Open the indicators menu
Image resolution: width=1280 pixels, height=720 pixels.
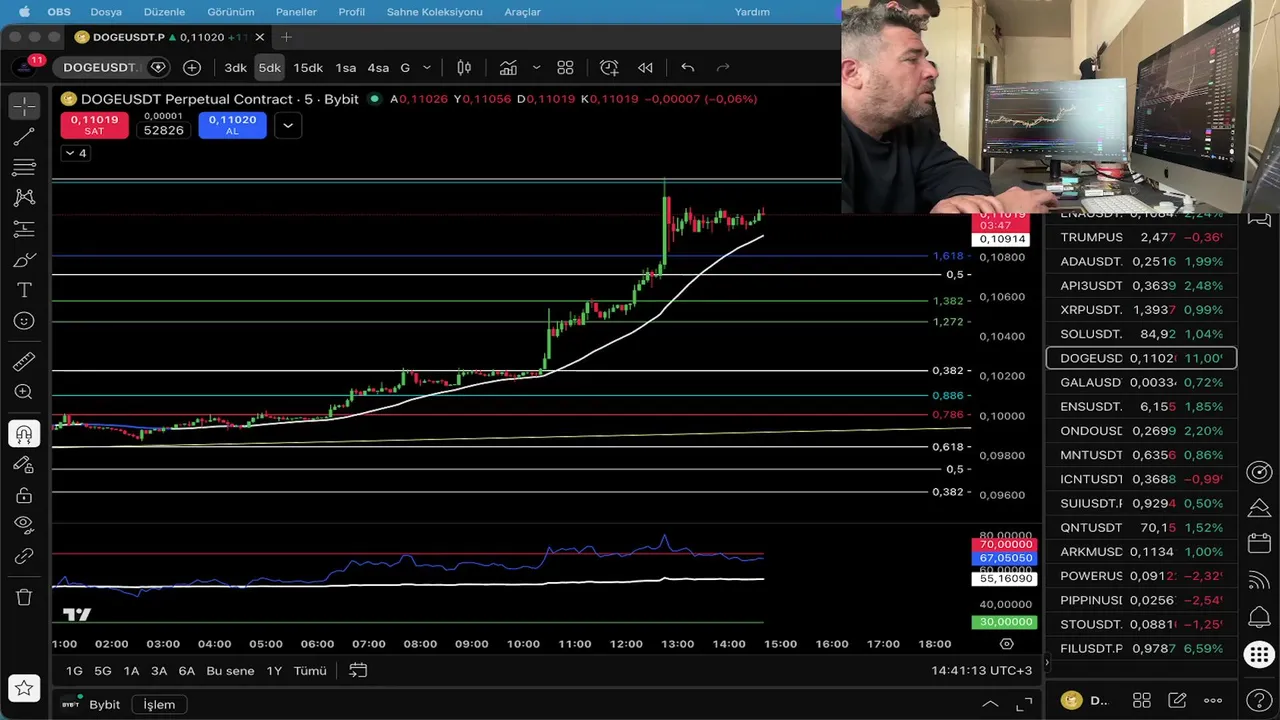click(508, 68)
